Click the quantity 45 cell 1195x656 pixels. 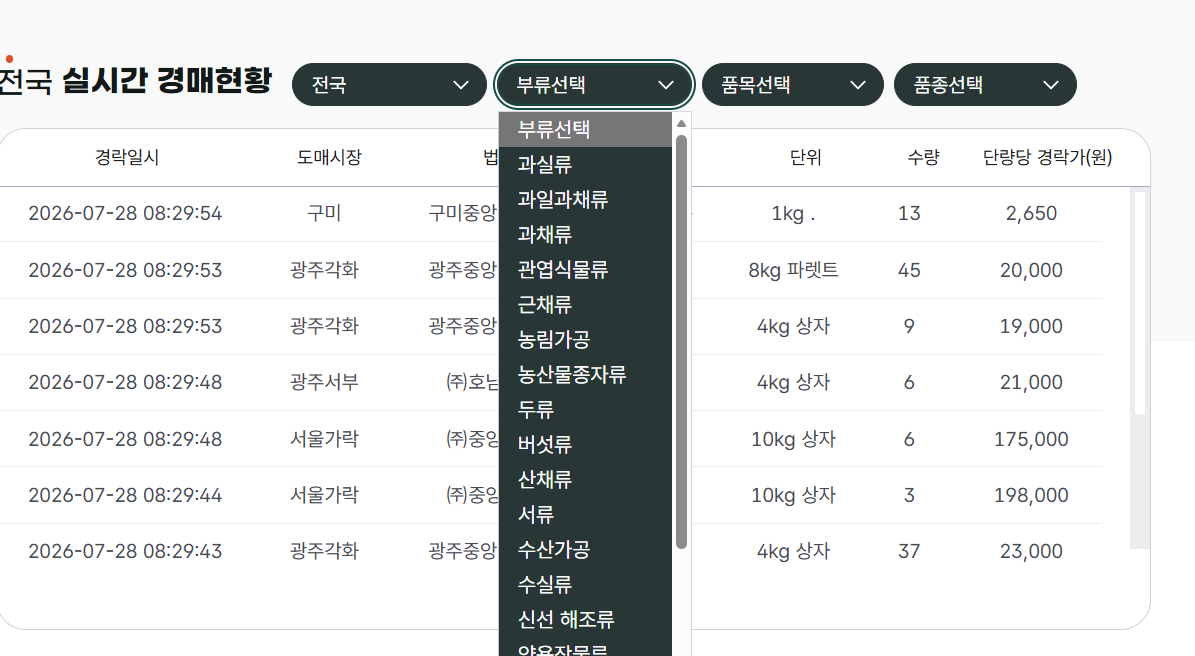tap(909, 270)
